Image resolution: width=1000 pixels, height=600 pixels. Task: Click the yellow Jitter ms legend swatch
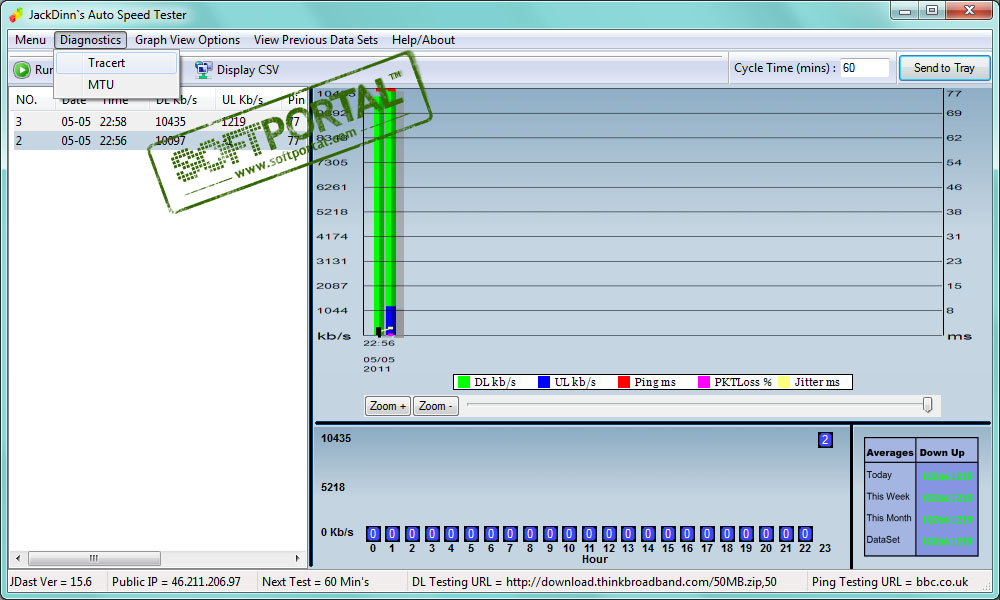784,382
